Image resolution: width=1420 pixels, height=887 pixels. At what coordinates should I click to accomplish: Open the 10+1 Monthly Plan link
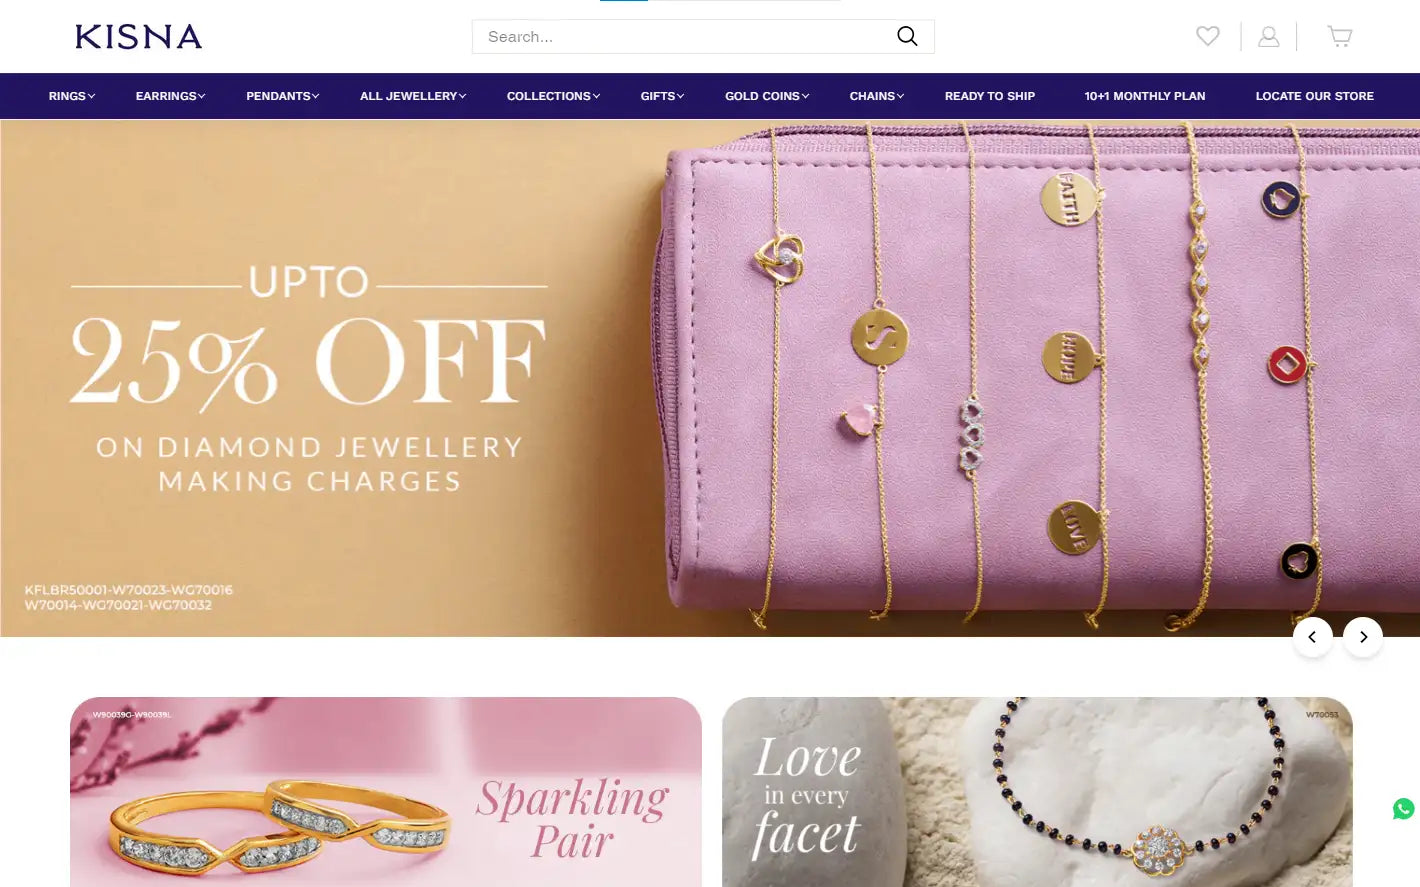[1145, 96]
